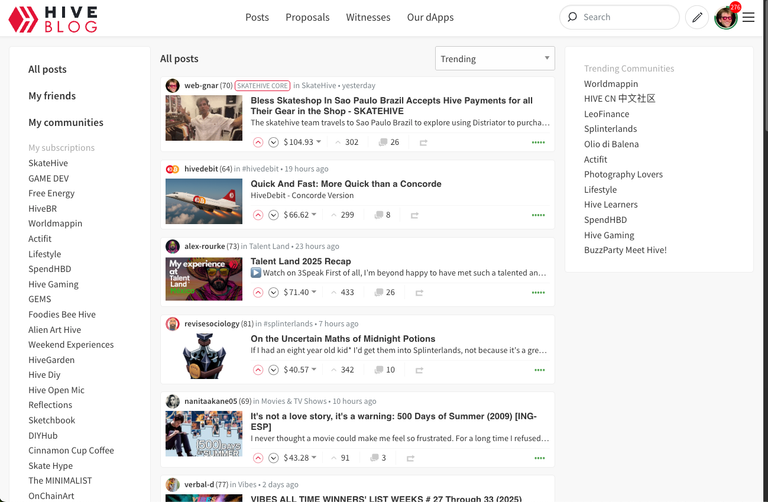The width and height of the screenshot is (768, 502).
Task: Click web-gnar's author avatar
Action: (172, 85)
